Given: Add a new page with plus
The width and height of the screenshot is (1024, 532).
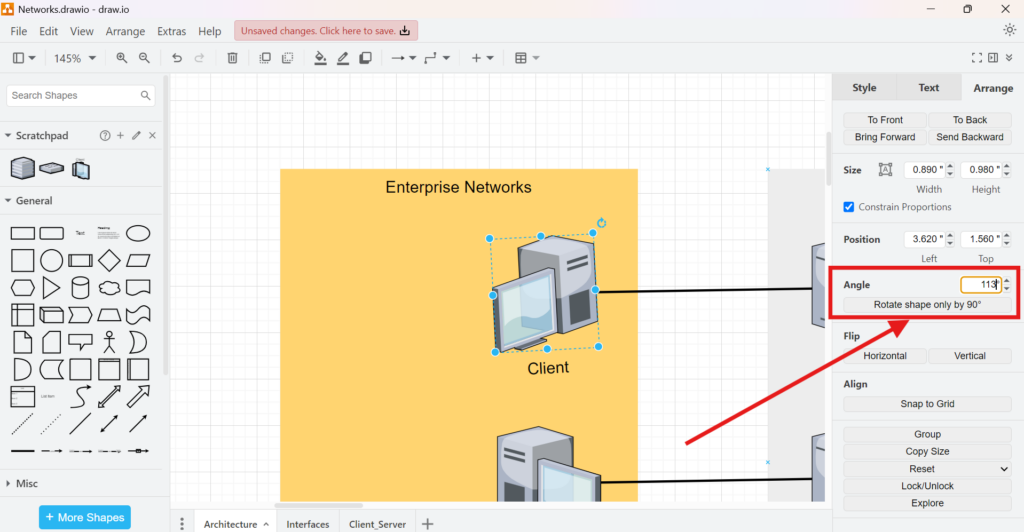Looking at the screenshot, I should 427,524.
